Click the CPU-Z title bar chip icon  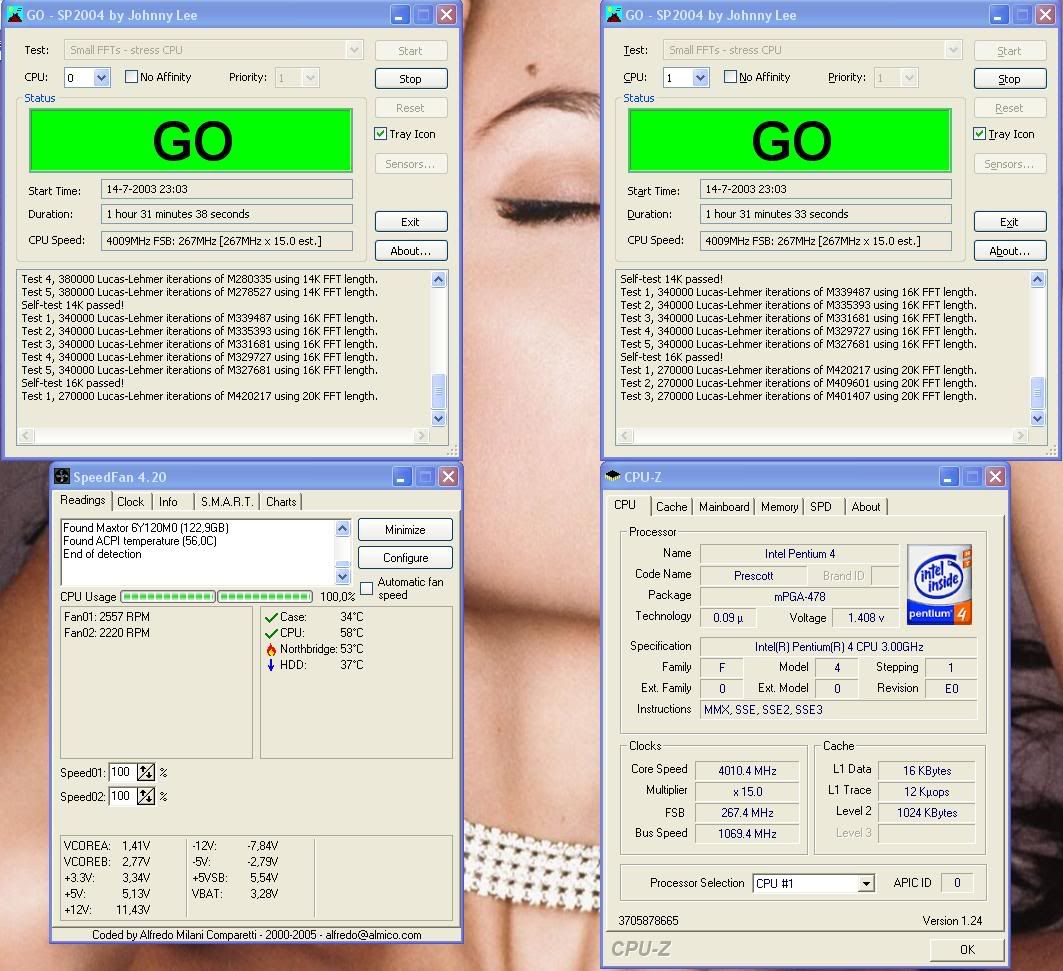tap(613, 477)
